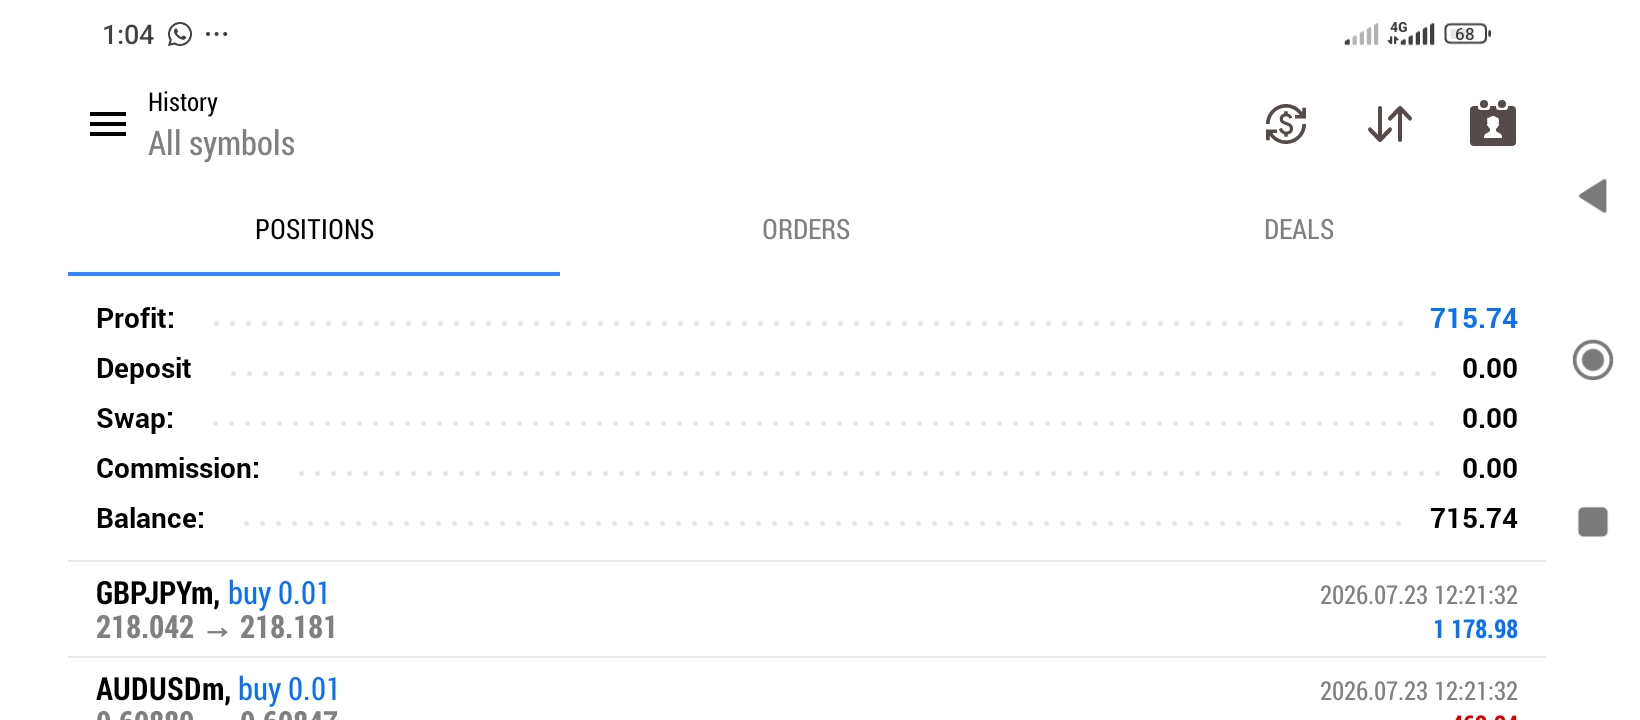Switch to the POSITIONS tab
Viewport: 1640px width, 720px height.
(314, 230)
